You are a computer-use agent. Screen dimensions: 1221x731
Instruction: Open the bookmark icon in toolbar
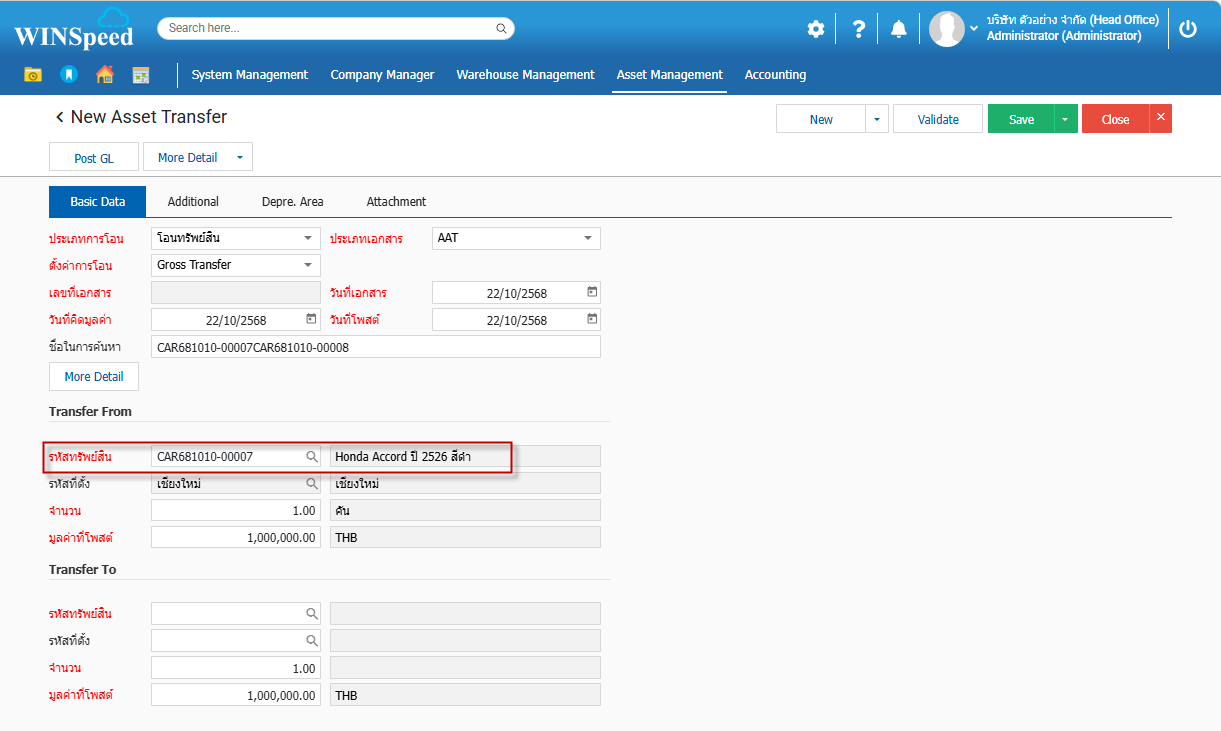pyautogui.click(x=68, y=75)
